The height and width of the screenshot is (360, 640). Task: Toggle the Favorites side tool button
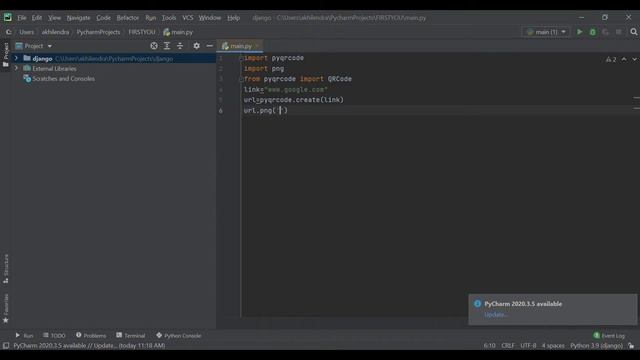[6, 309]
